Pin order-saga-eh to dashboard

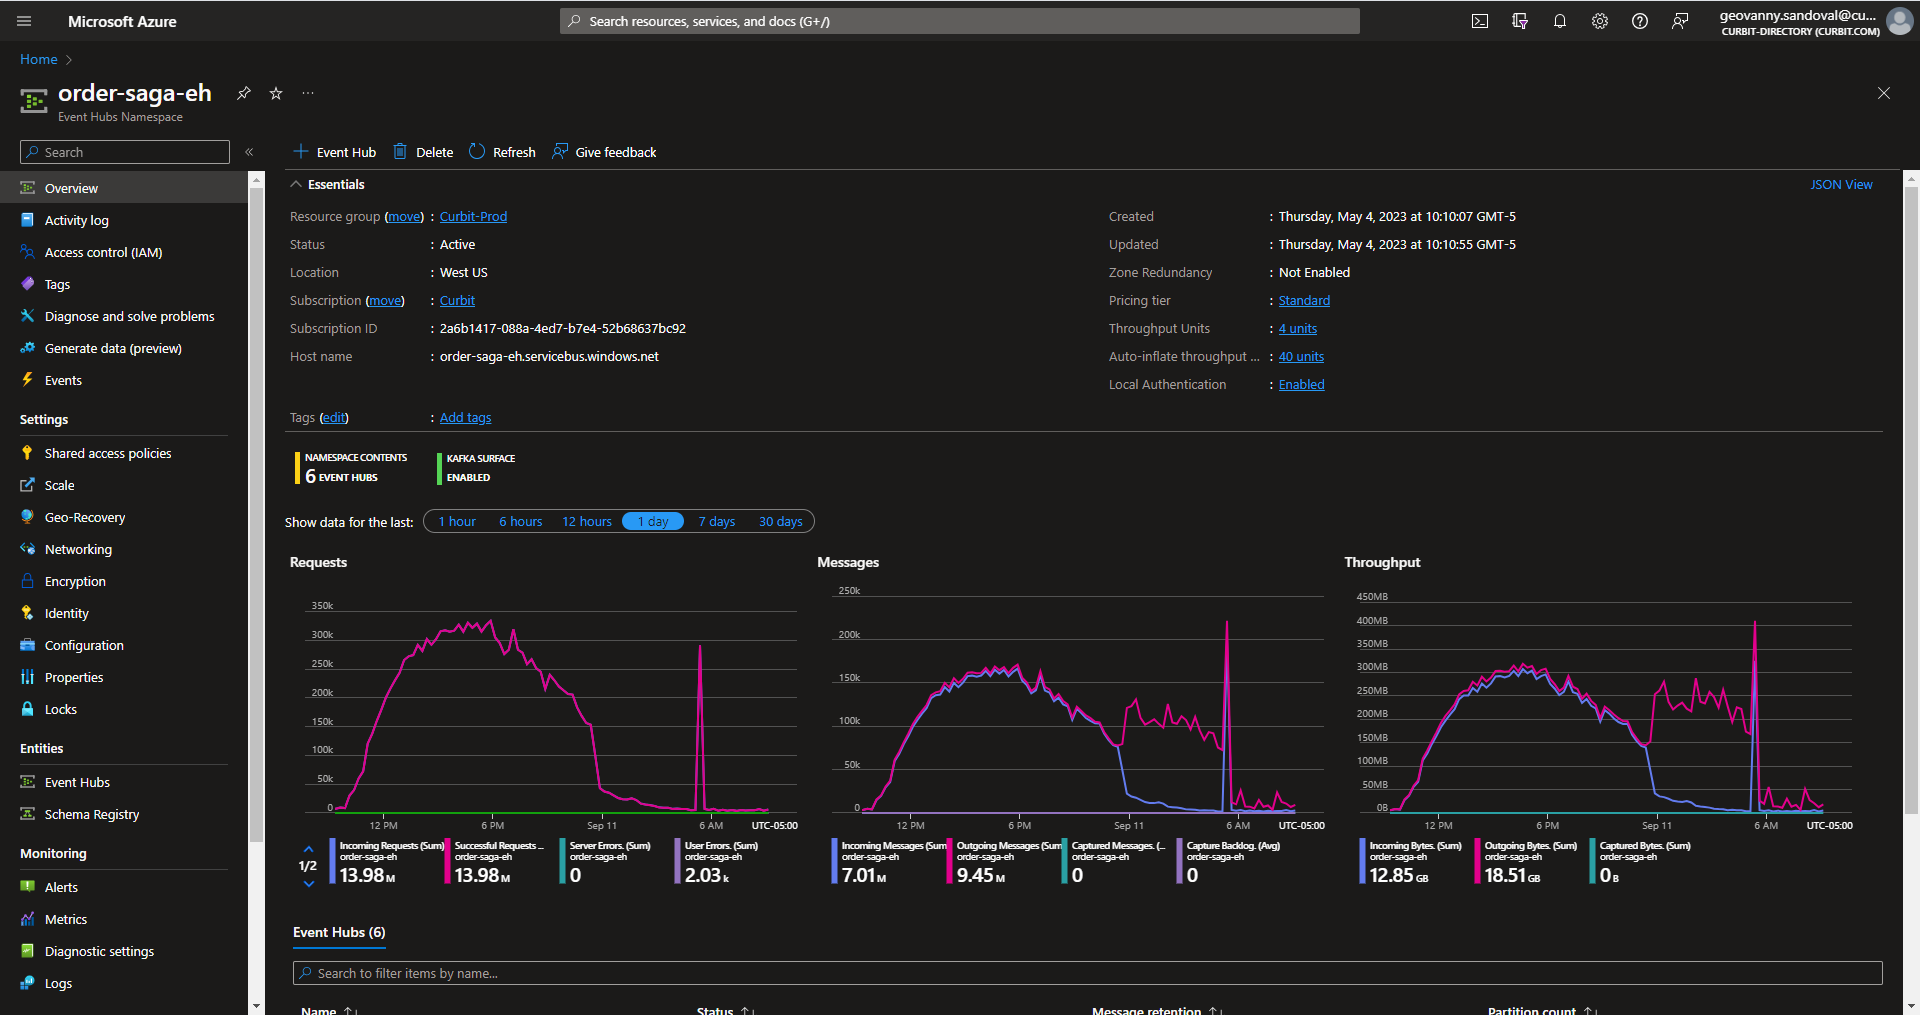[x=243, y=93]
